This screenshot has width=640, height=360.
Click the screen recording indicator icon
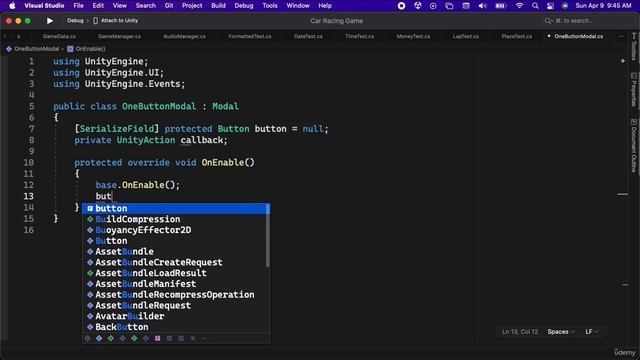coord(401,6)
